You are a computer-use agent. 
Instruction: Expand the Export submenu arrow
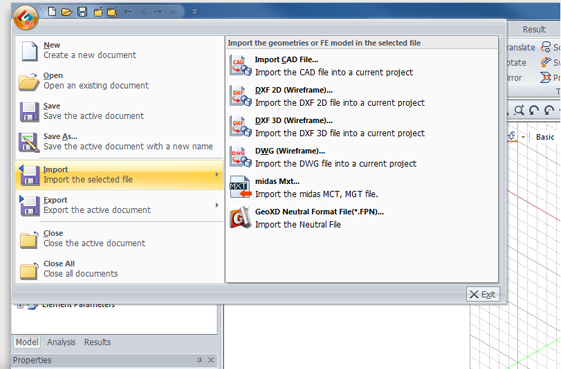tap(217, 205)
